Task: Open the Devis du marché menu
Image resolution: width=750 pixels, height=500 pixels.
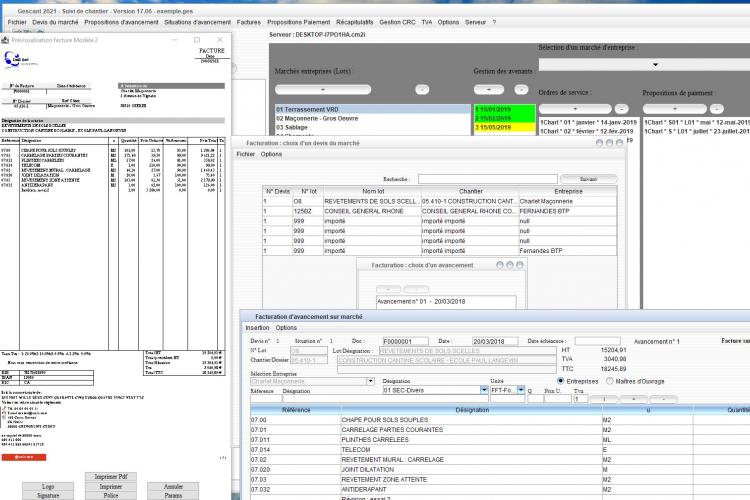Action: click(55, 22)
